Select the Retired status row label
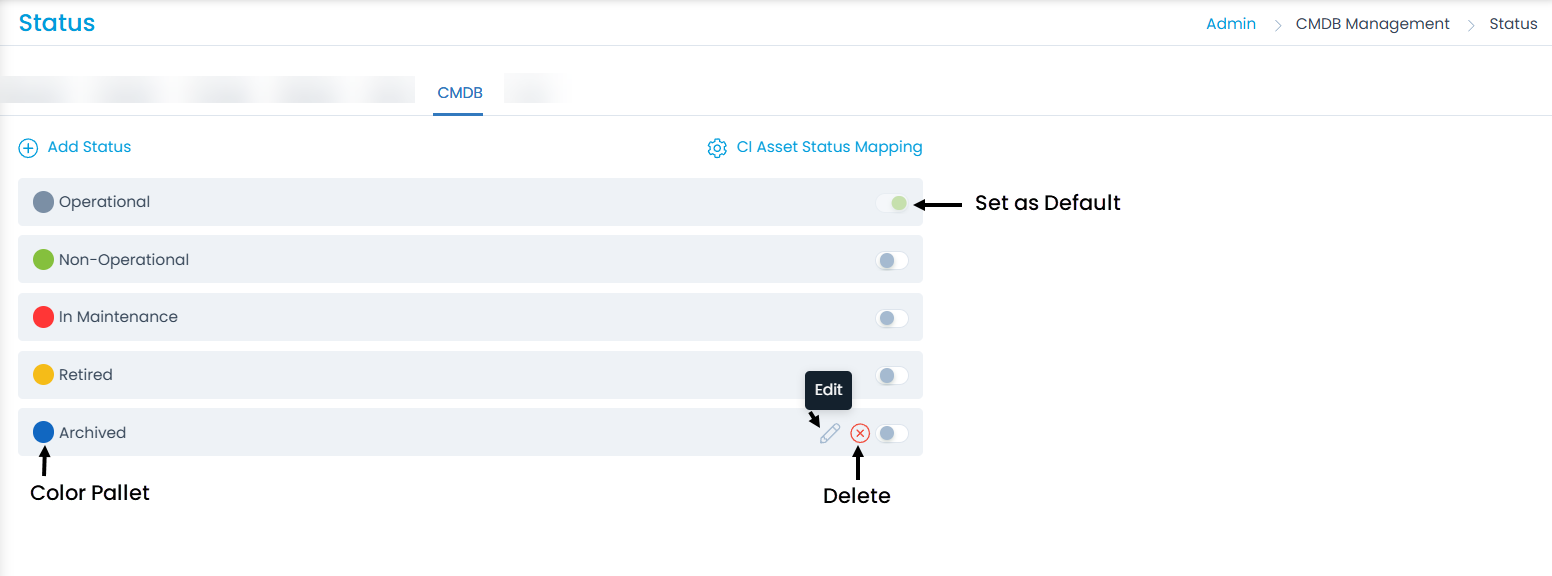Screen dimensions: 1552x576 [86, 375]
